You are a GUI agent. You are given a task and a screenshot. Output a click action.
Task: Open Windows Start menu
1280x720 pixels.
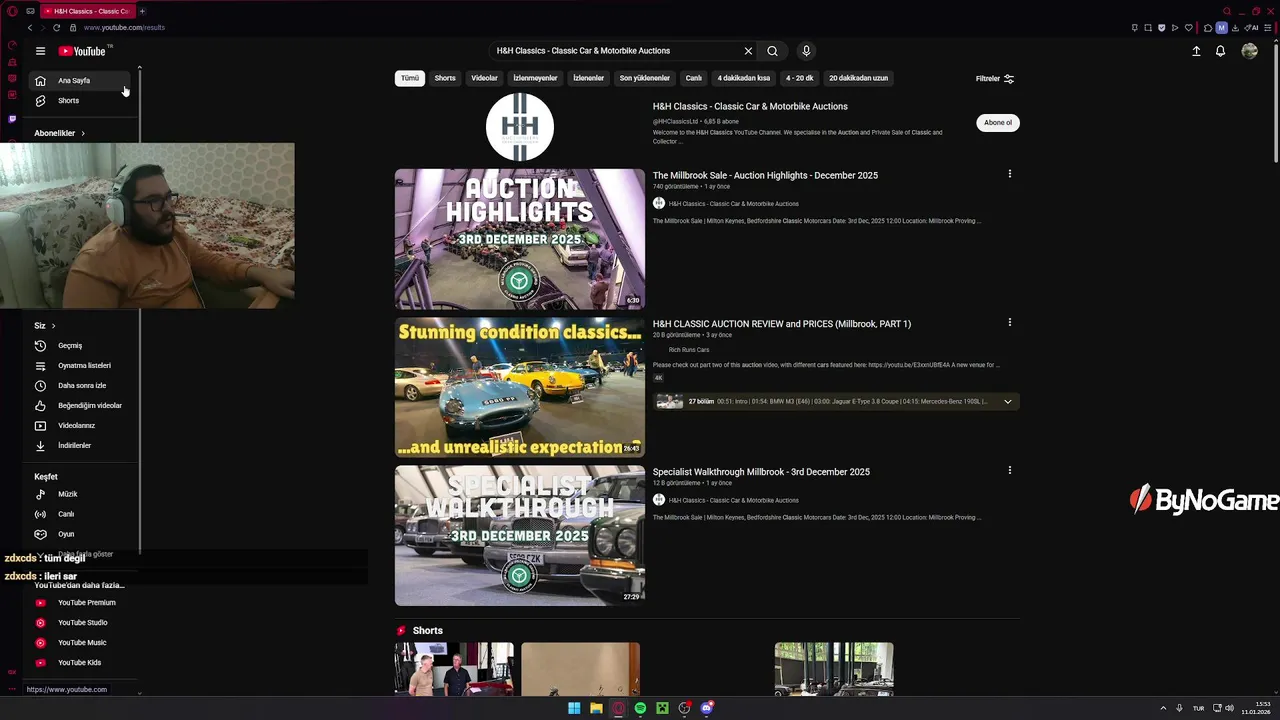tap(574, 708)
